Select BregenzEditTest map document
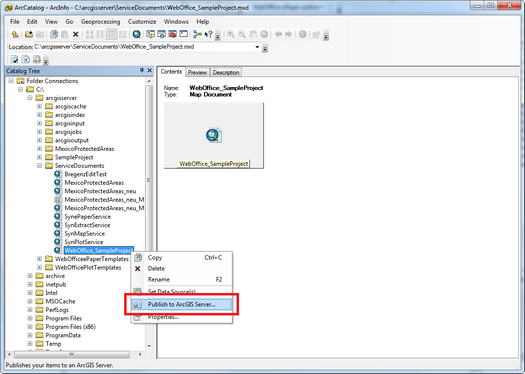This screenshot has height=374, width=525. click(x=85, y=174)
